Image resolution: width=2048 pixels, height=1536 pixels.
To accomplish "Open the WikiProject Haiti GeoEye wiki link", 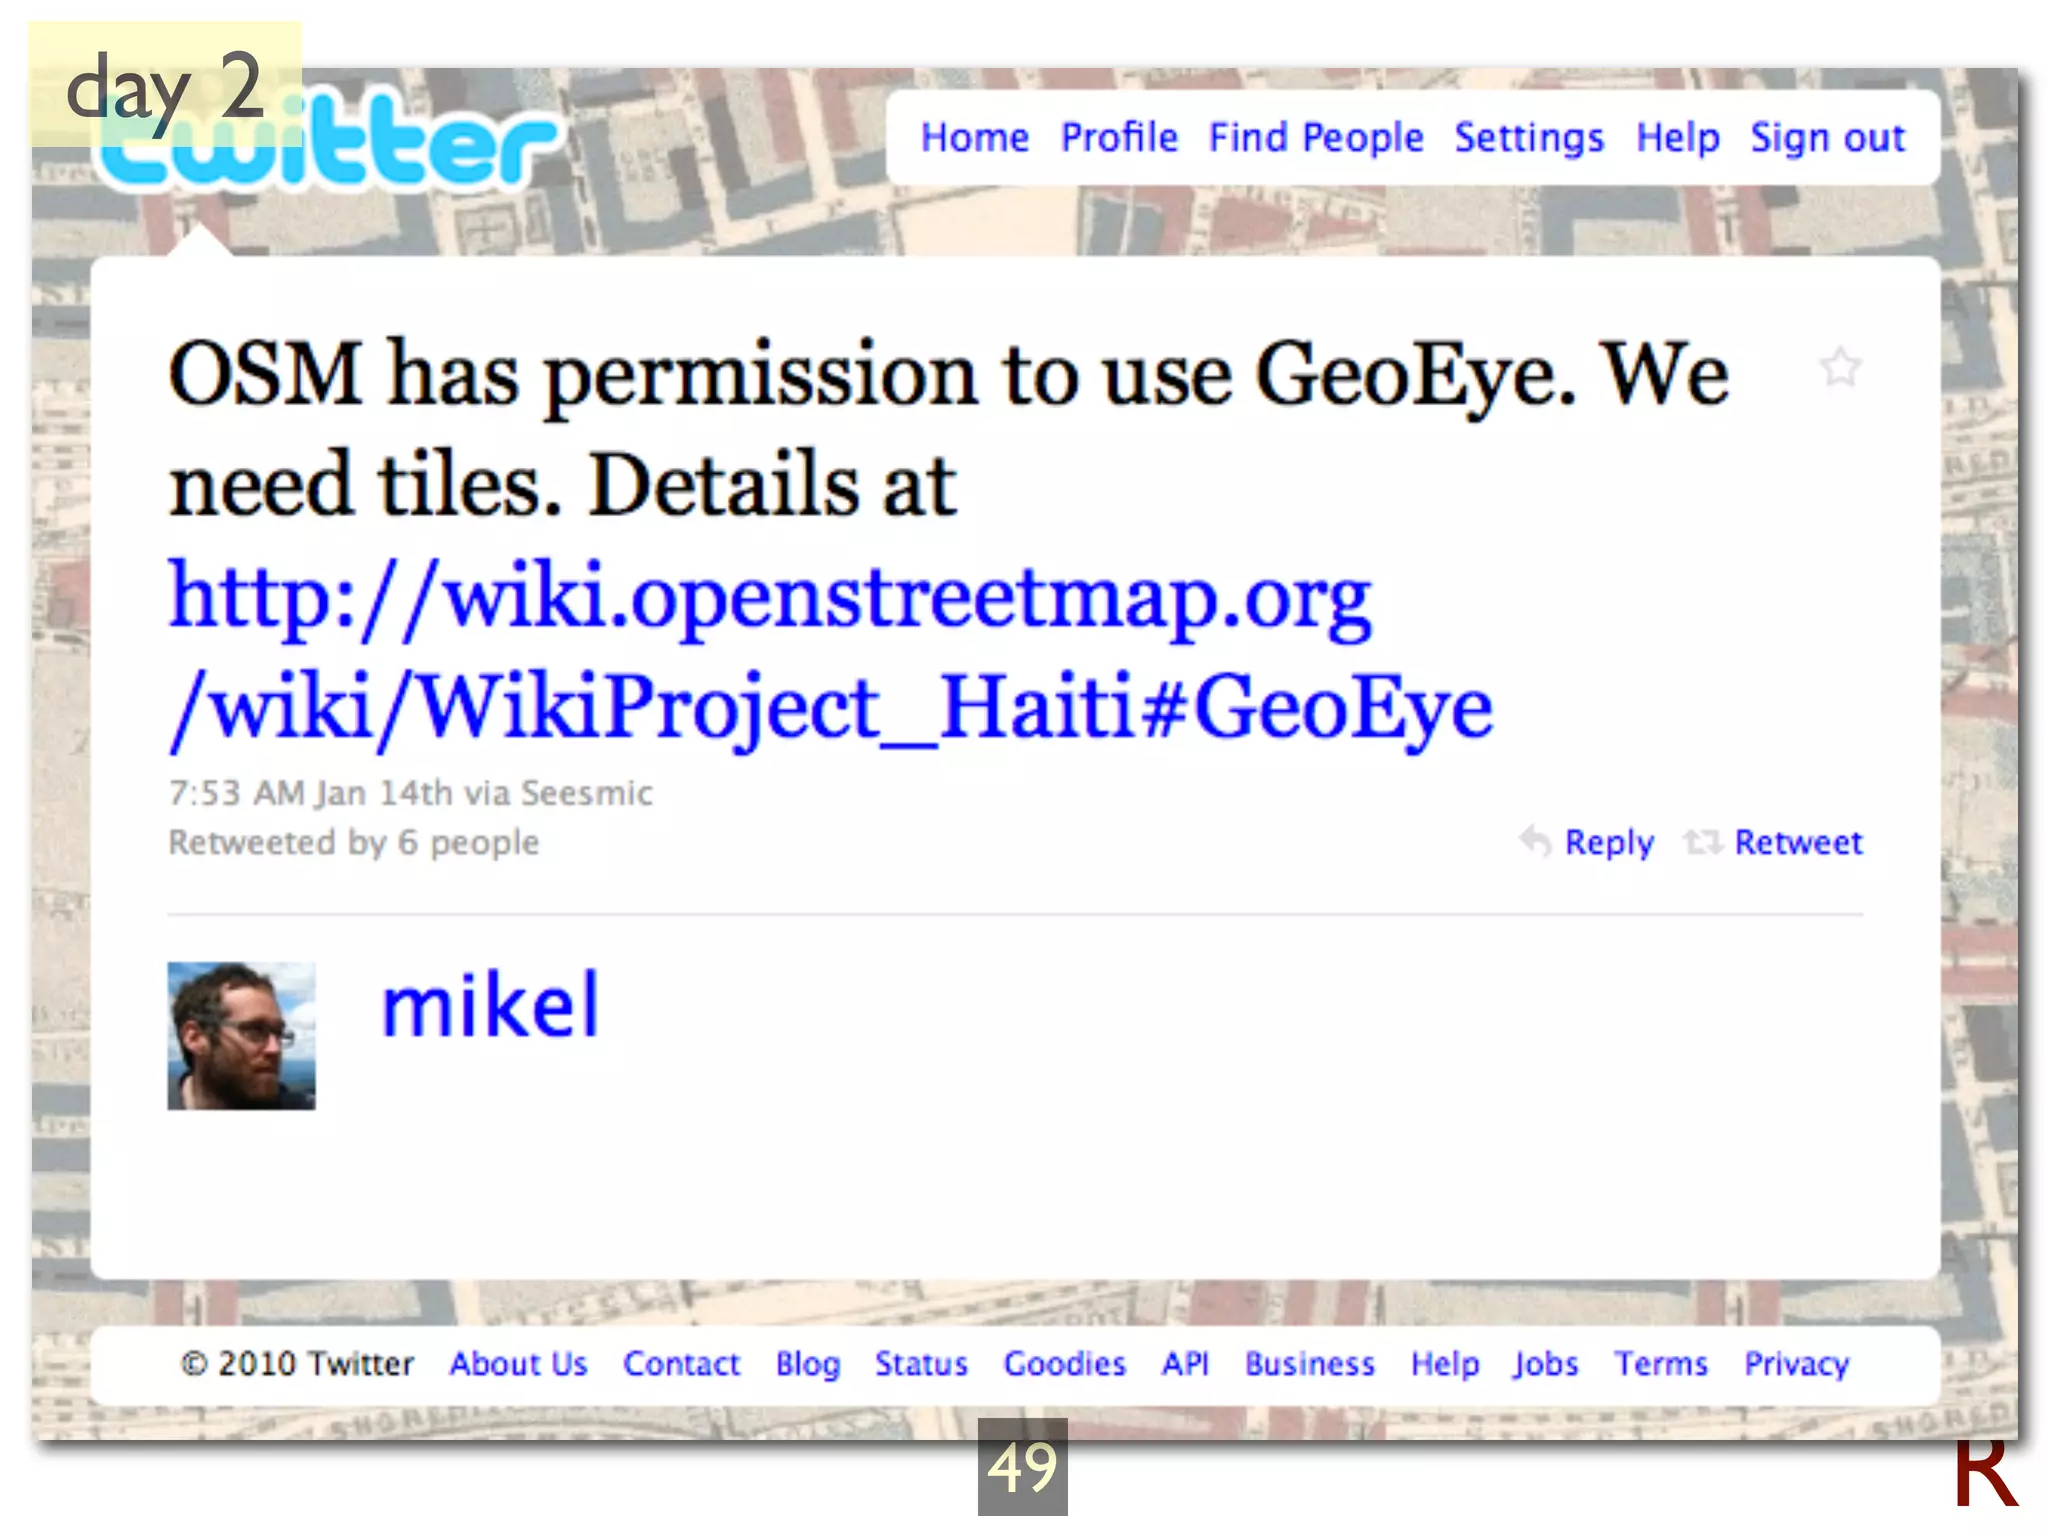I will pos(831,653).
